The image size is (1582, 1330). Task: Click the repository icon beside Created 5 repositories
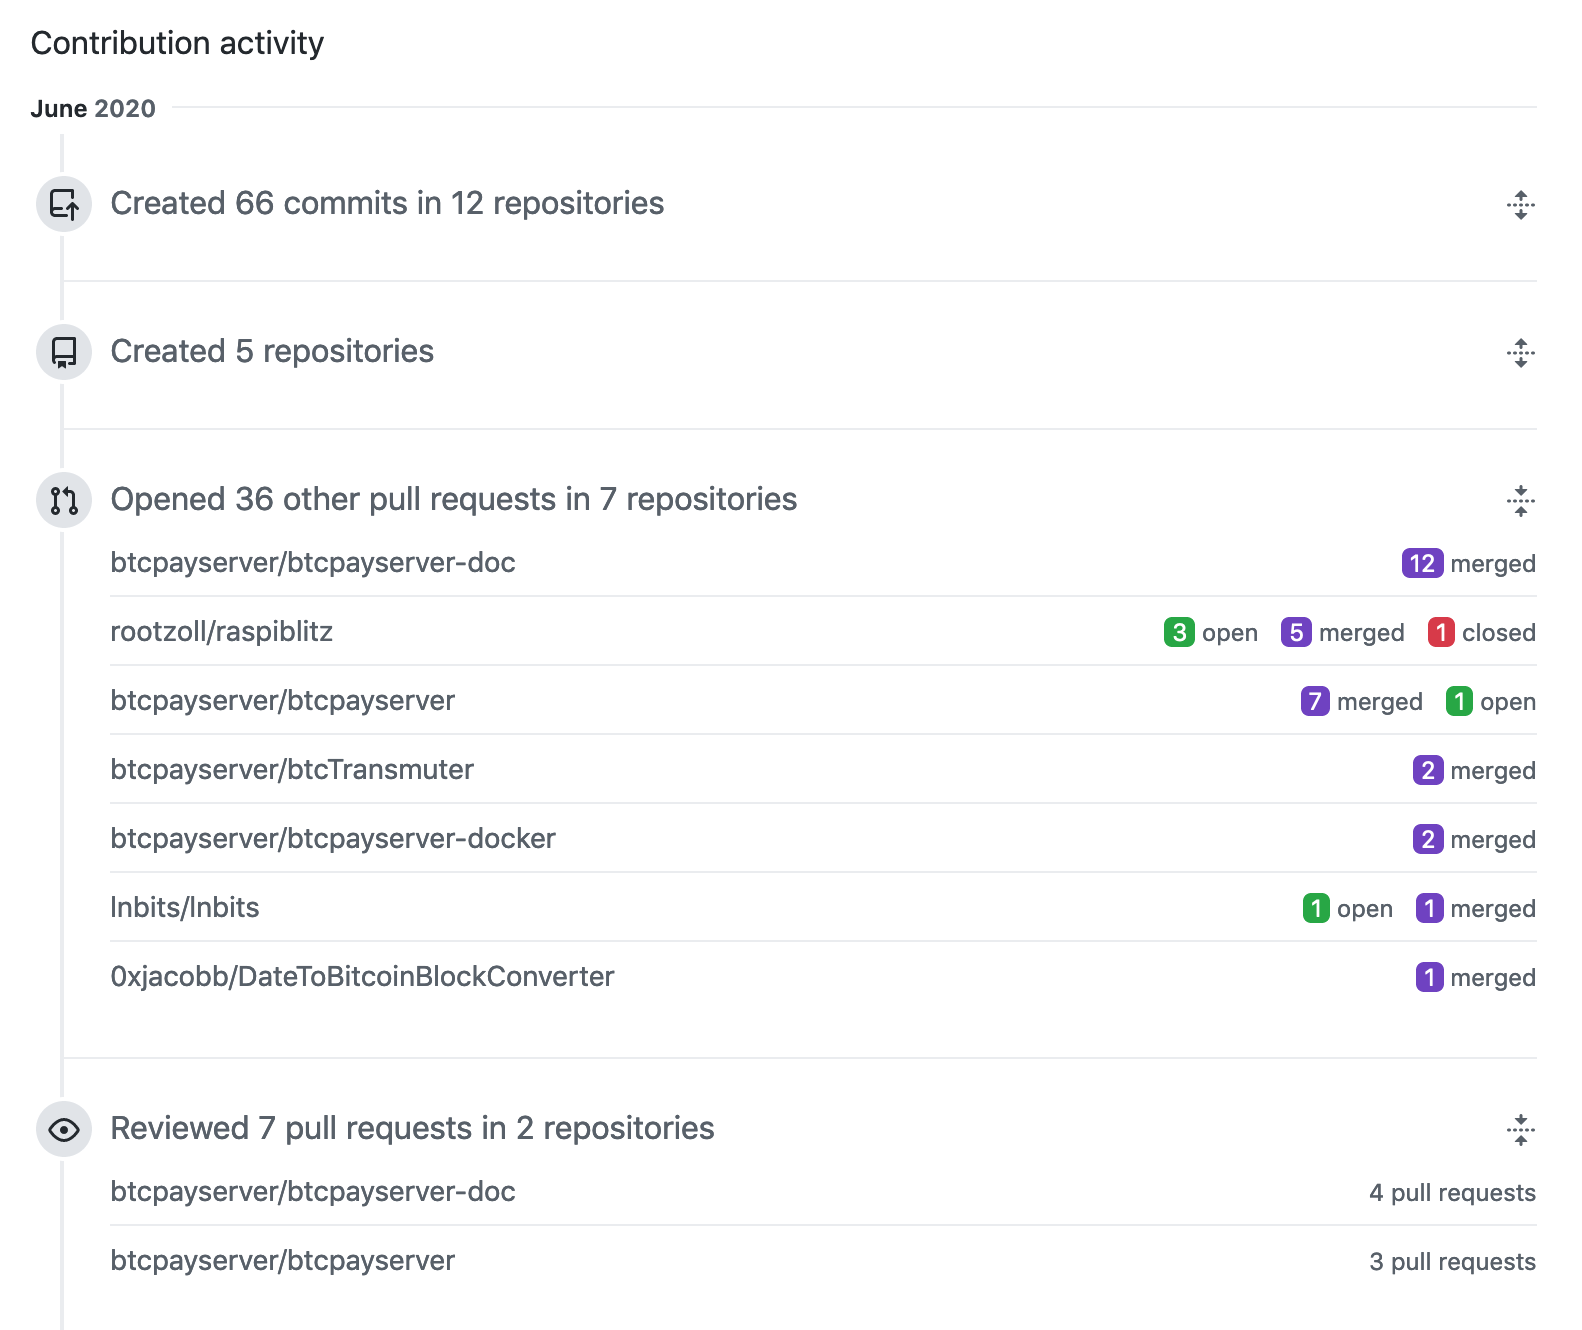(64, 352)
